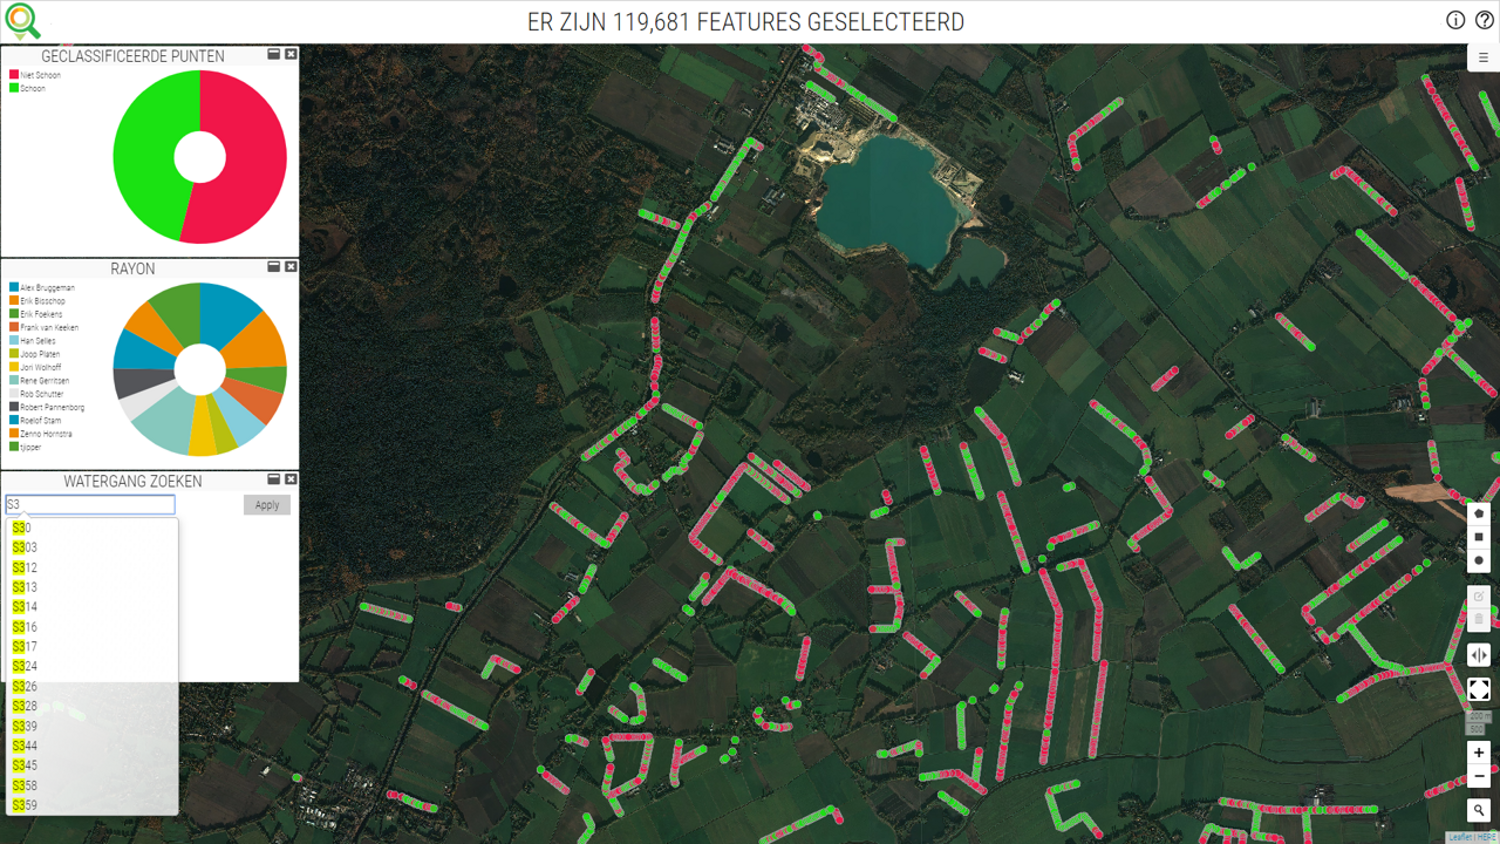
Task: Open the hamburger menu on map
Action: click(1483, 58)
